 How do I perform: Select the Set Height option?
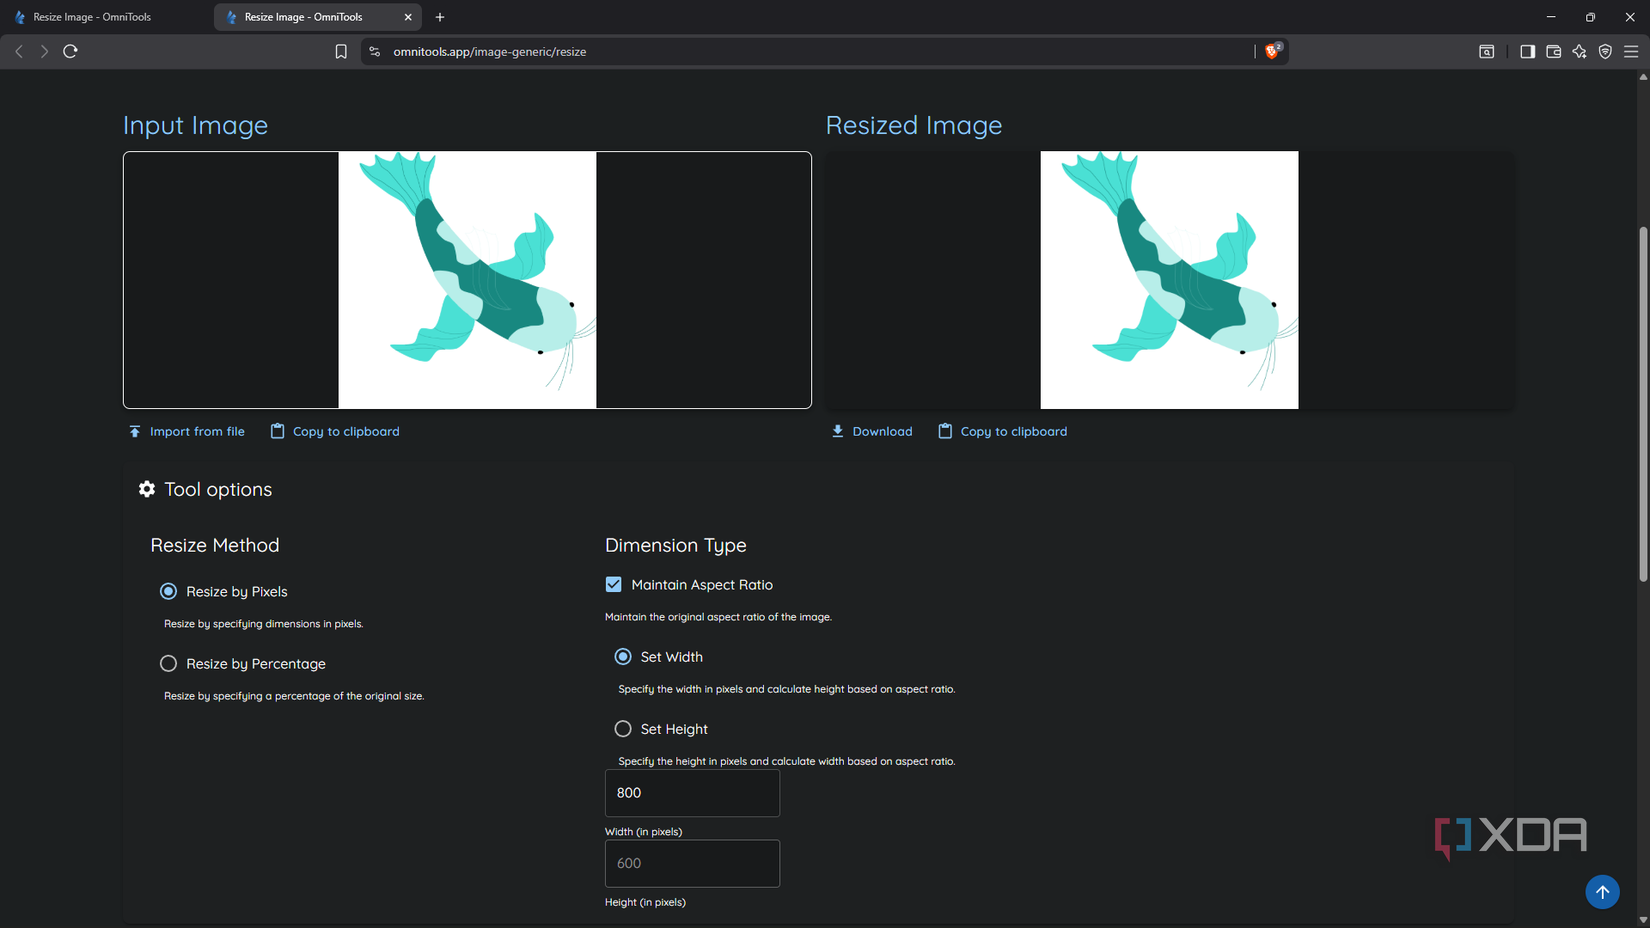[x=623, y=728]
